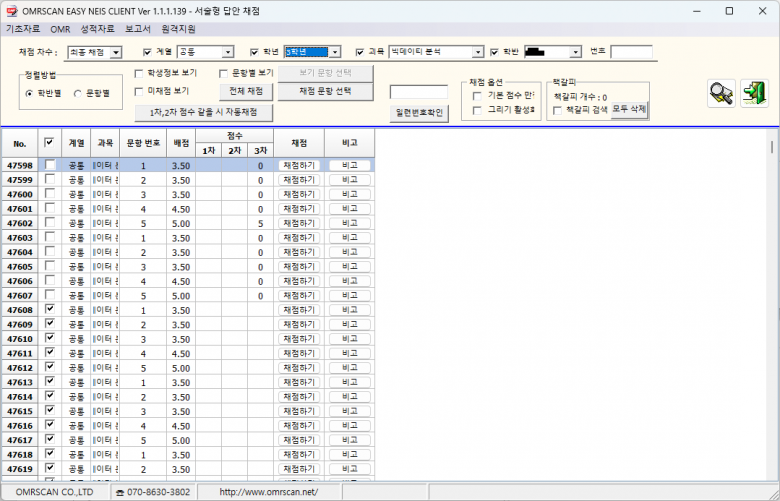780x501 pixels.
Task: Click the 번호 input field
Action: [x=631, y=52]
